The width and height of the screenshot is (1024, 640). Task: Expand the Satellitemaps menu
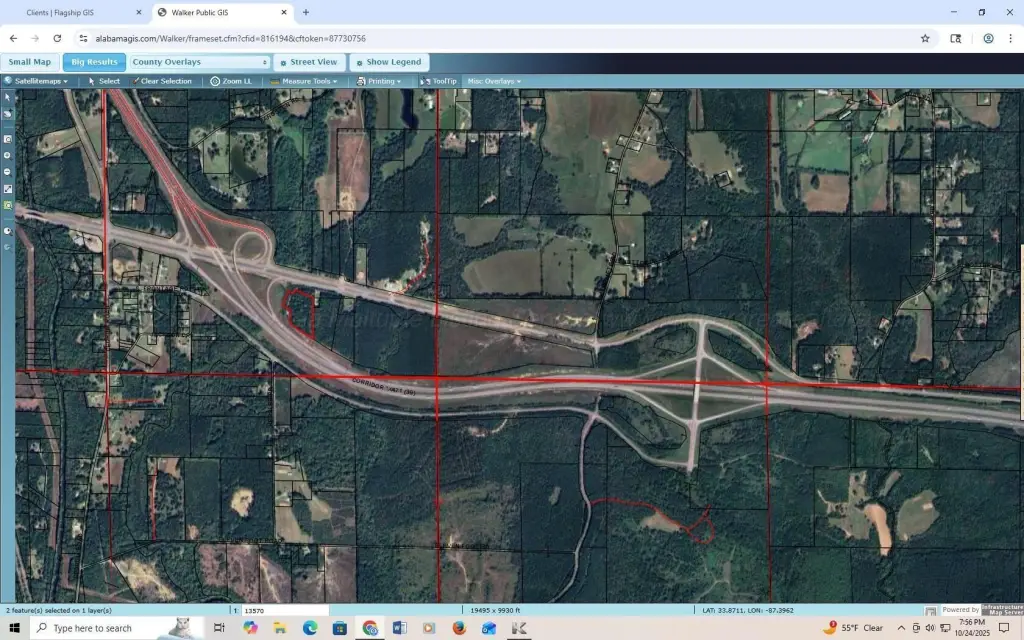[37, 81]
